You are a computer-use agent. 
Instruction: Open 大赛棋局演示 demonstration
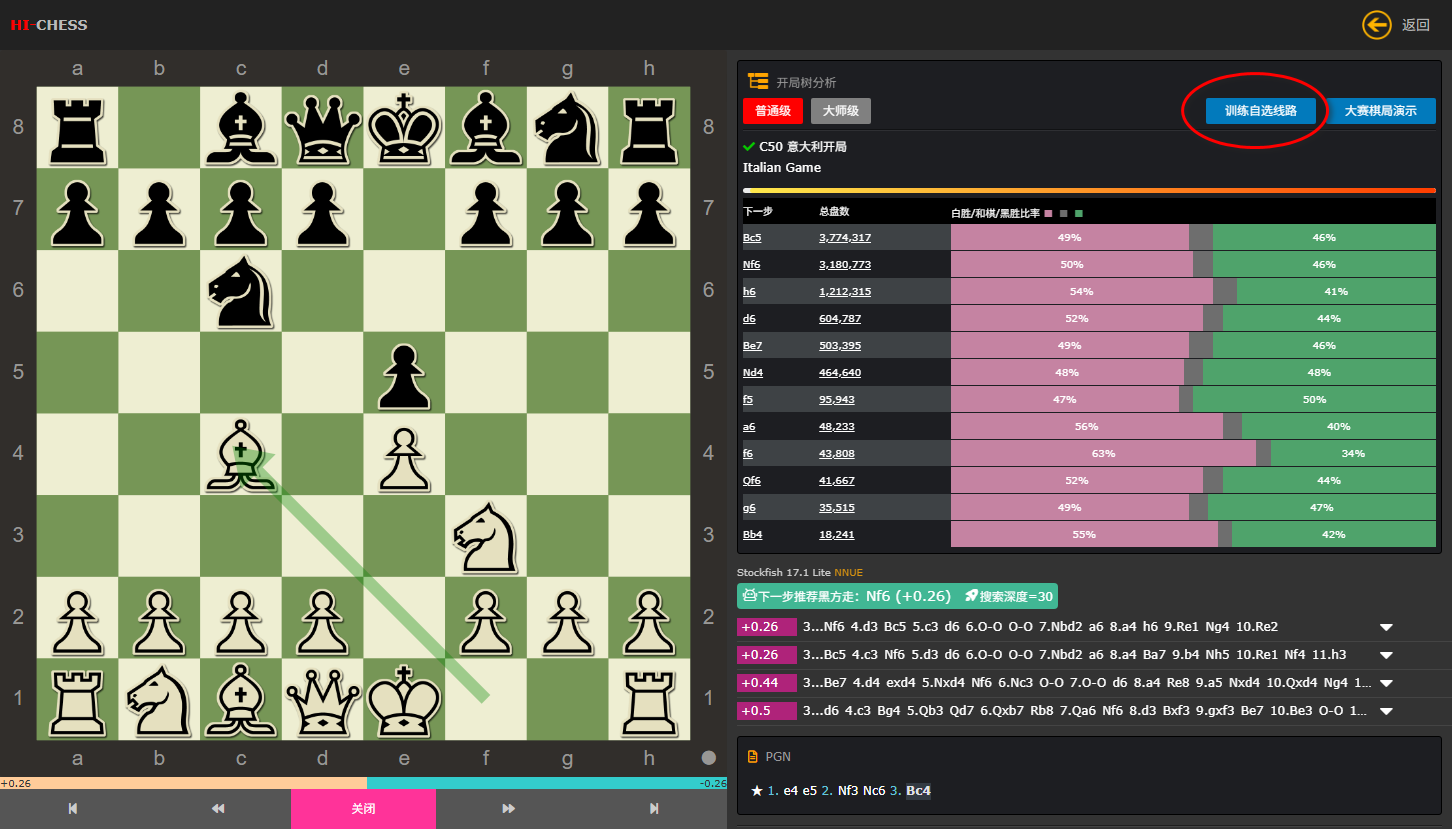coord(1380,111)
